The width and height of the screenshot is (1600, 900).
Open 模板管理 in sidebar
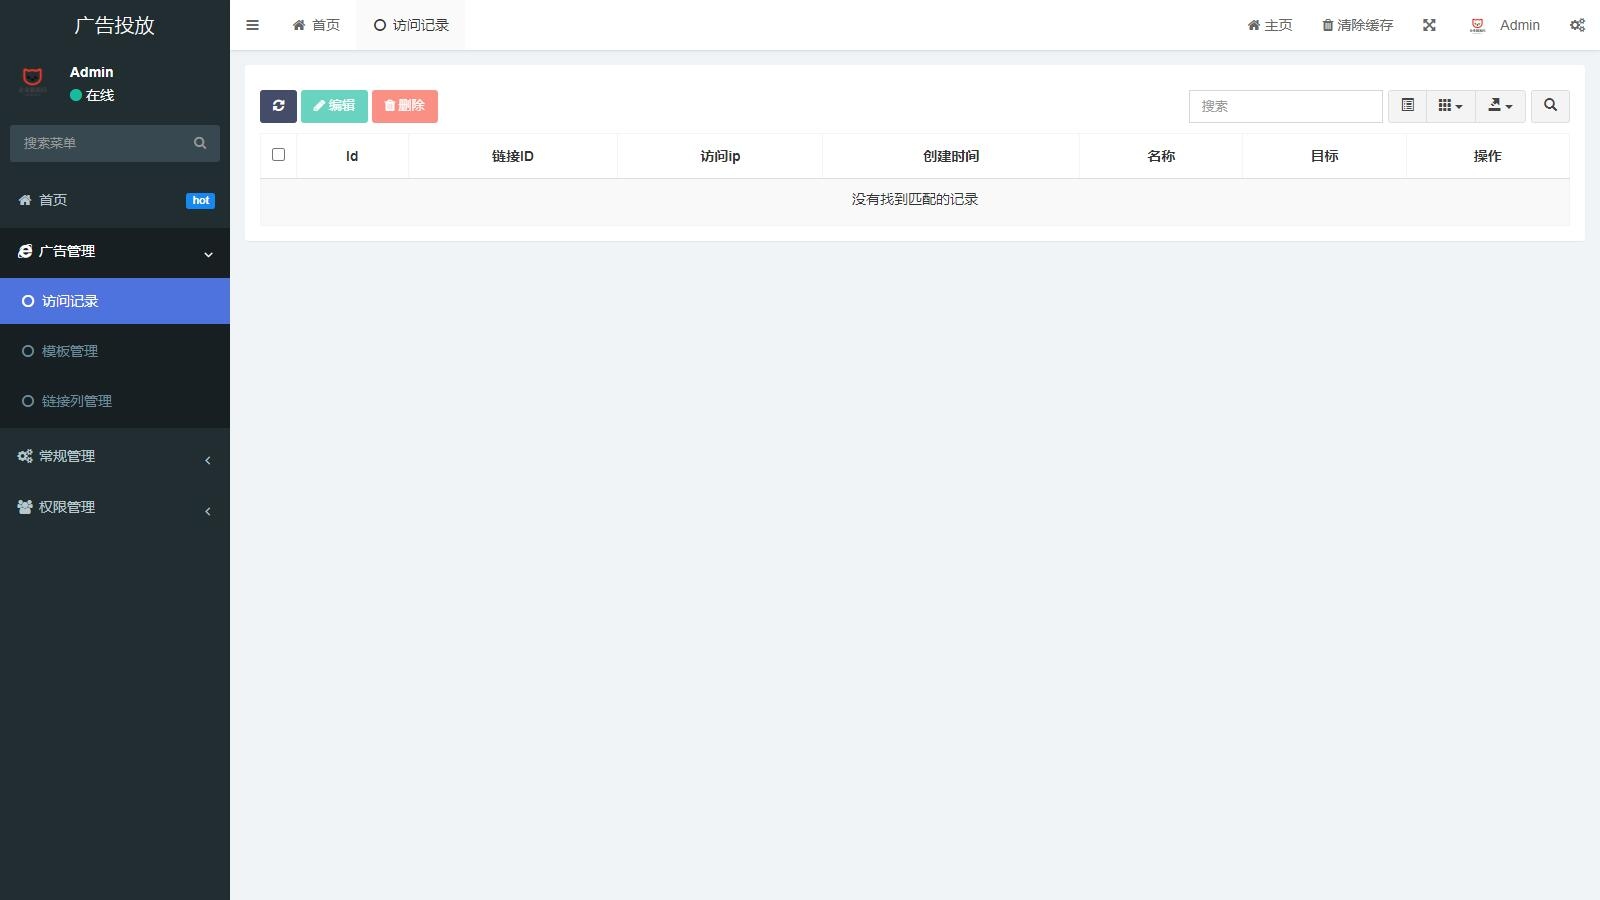(115, 351)
